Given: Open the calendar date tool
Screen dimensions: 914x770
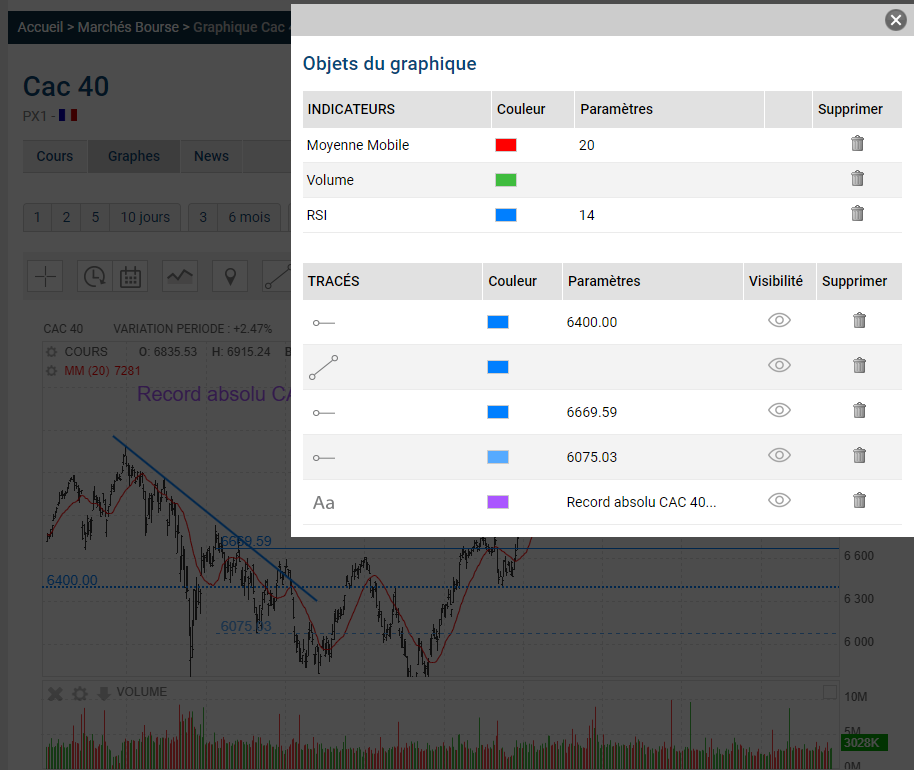Looking at the screenshot, I should point(130,276).
